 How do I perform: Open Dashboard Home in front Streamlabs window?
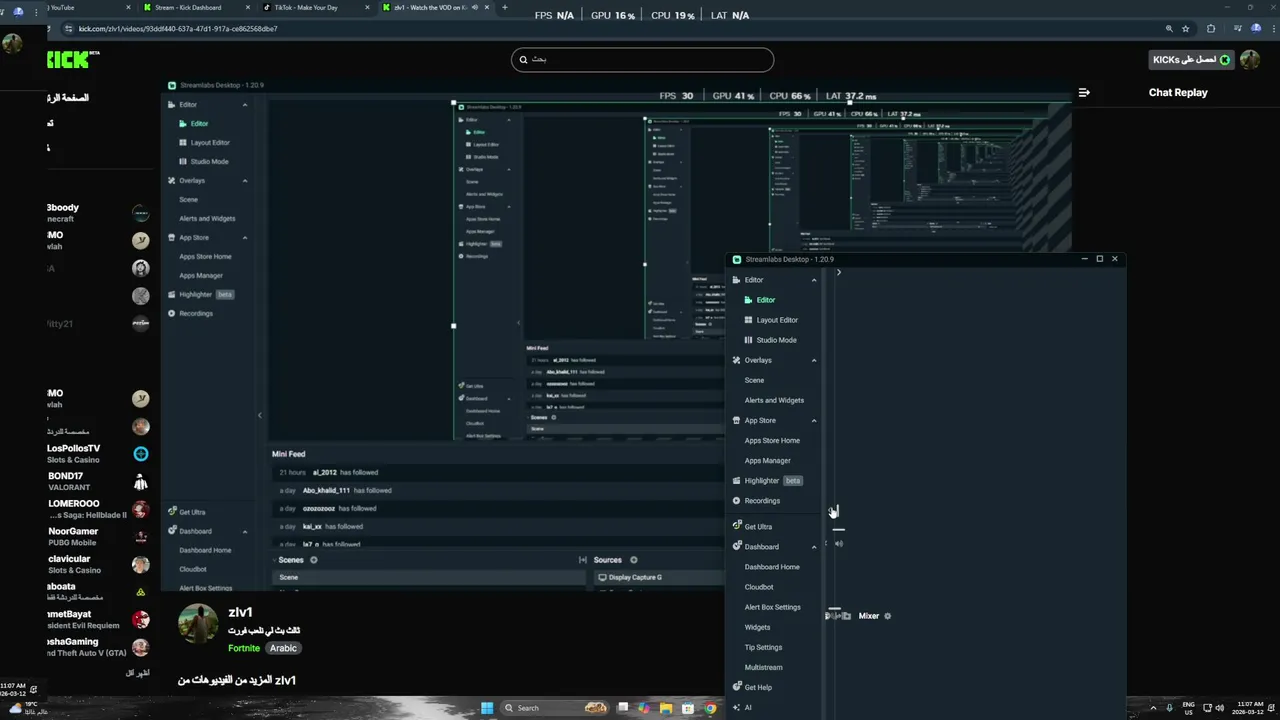click(x=771, y=567)
